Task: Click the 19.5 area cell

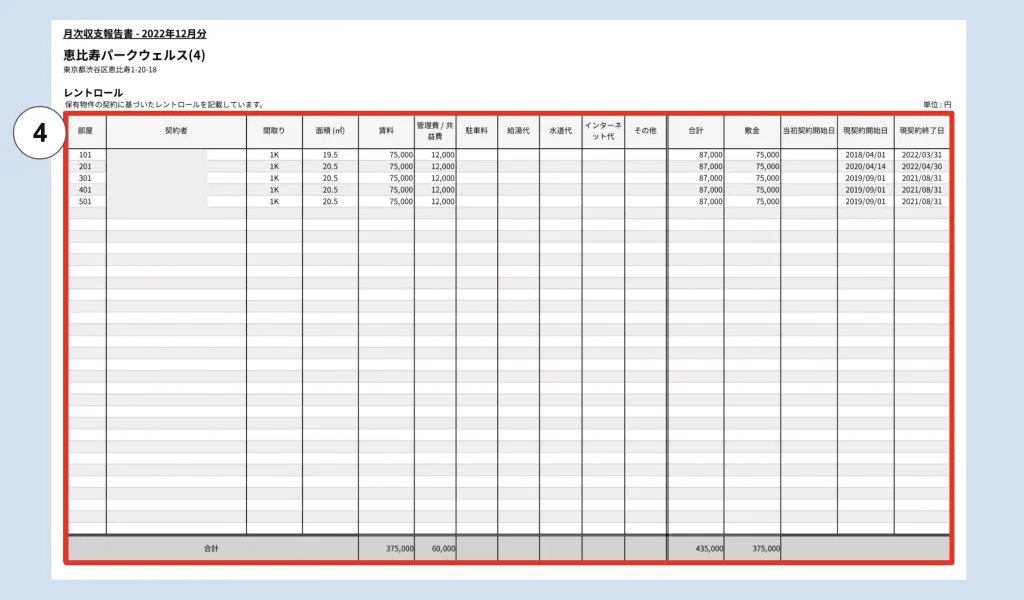Action: coord(330,155)
